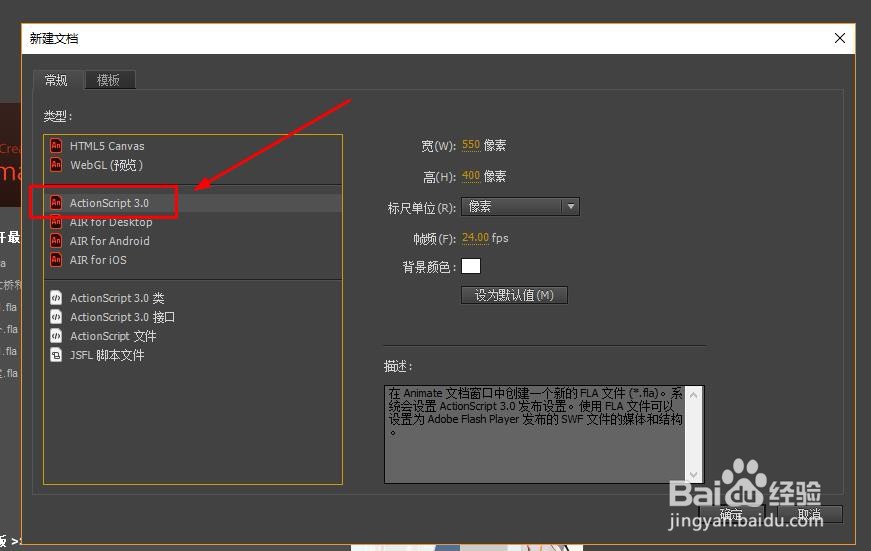The image size is (871, 551).
Task: Close the 新建文档 dialog
Action: coord(840,38)
